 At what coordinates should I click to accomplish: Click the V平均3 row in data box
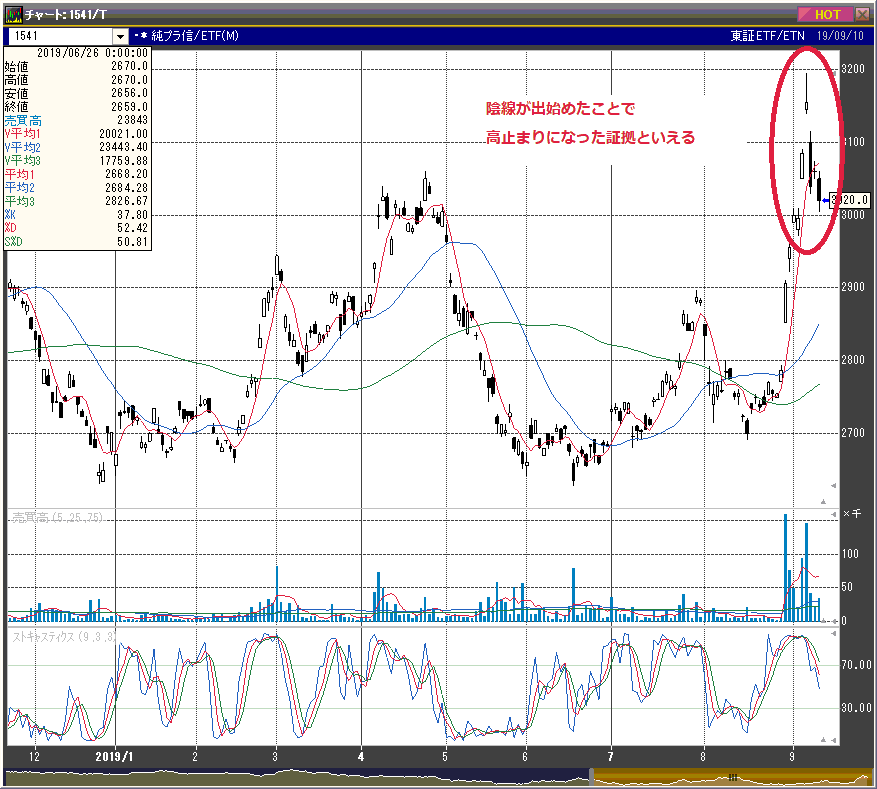pyautogui.click(x=77, y=160)
